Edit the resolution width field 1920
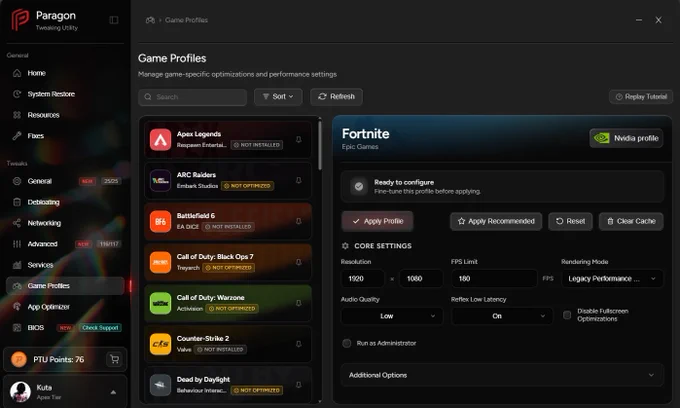 [363, 278]
